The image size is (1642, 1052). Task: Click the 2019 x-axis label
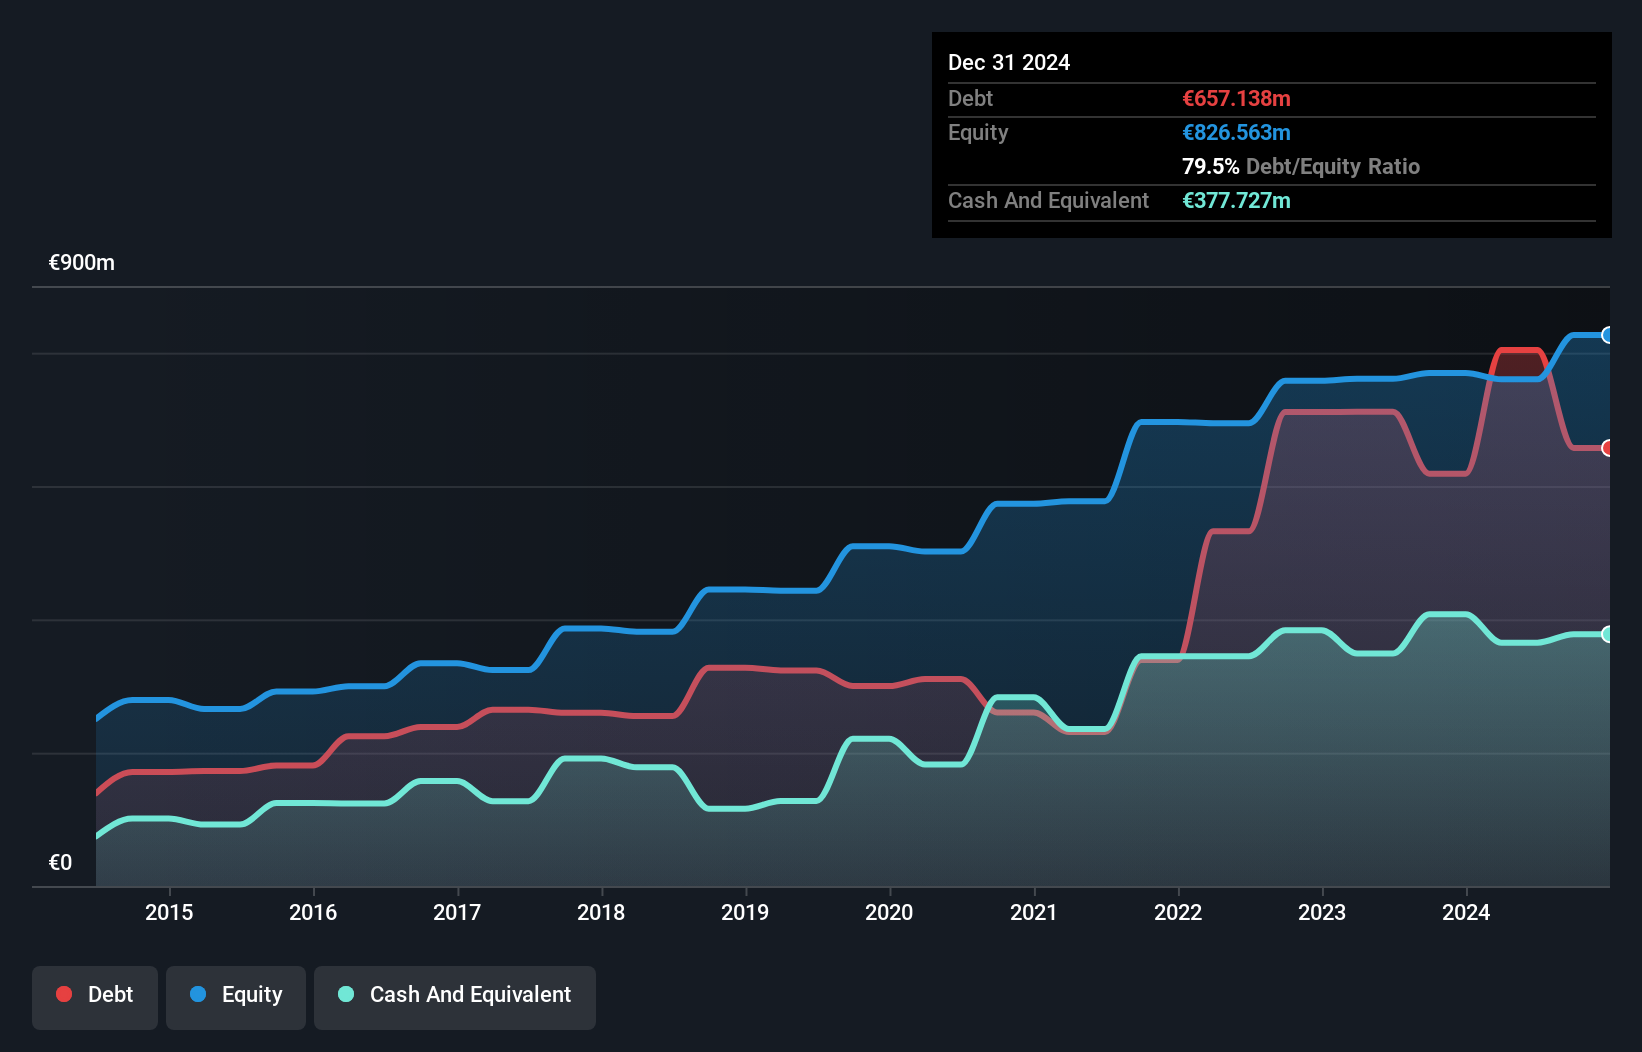pyautogui.click(x=745, y=912)
